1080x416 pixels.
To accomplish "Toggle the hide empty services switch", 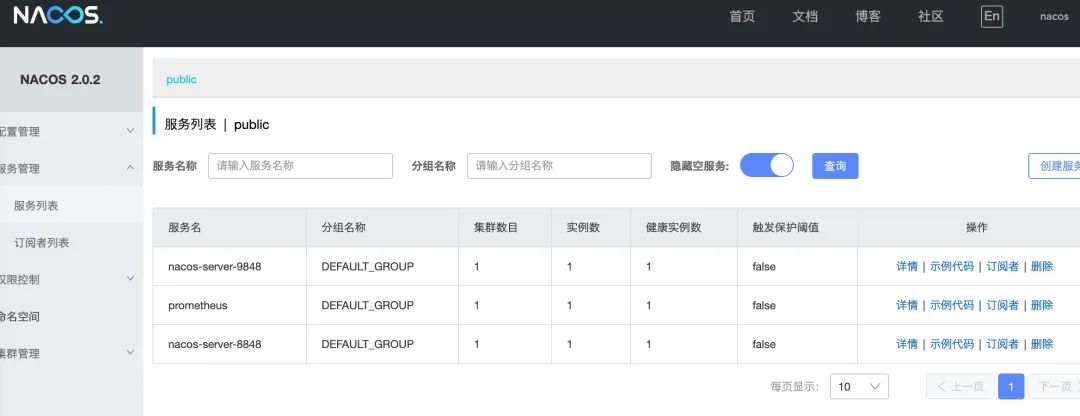I will click(x=766, y=166).
